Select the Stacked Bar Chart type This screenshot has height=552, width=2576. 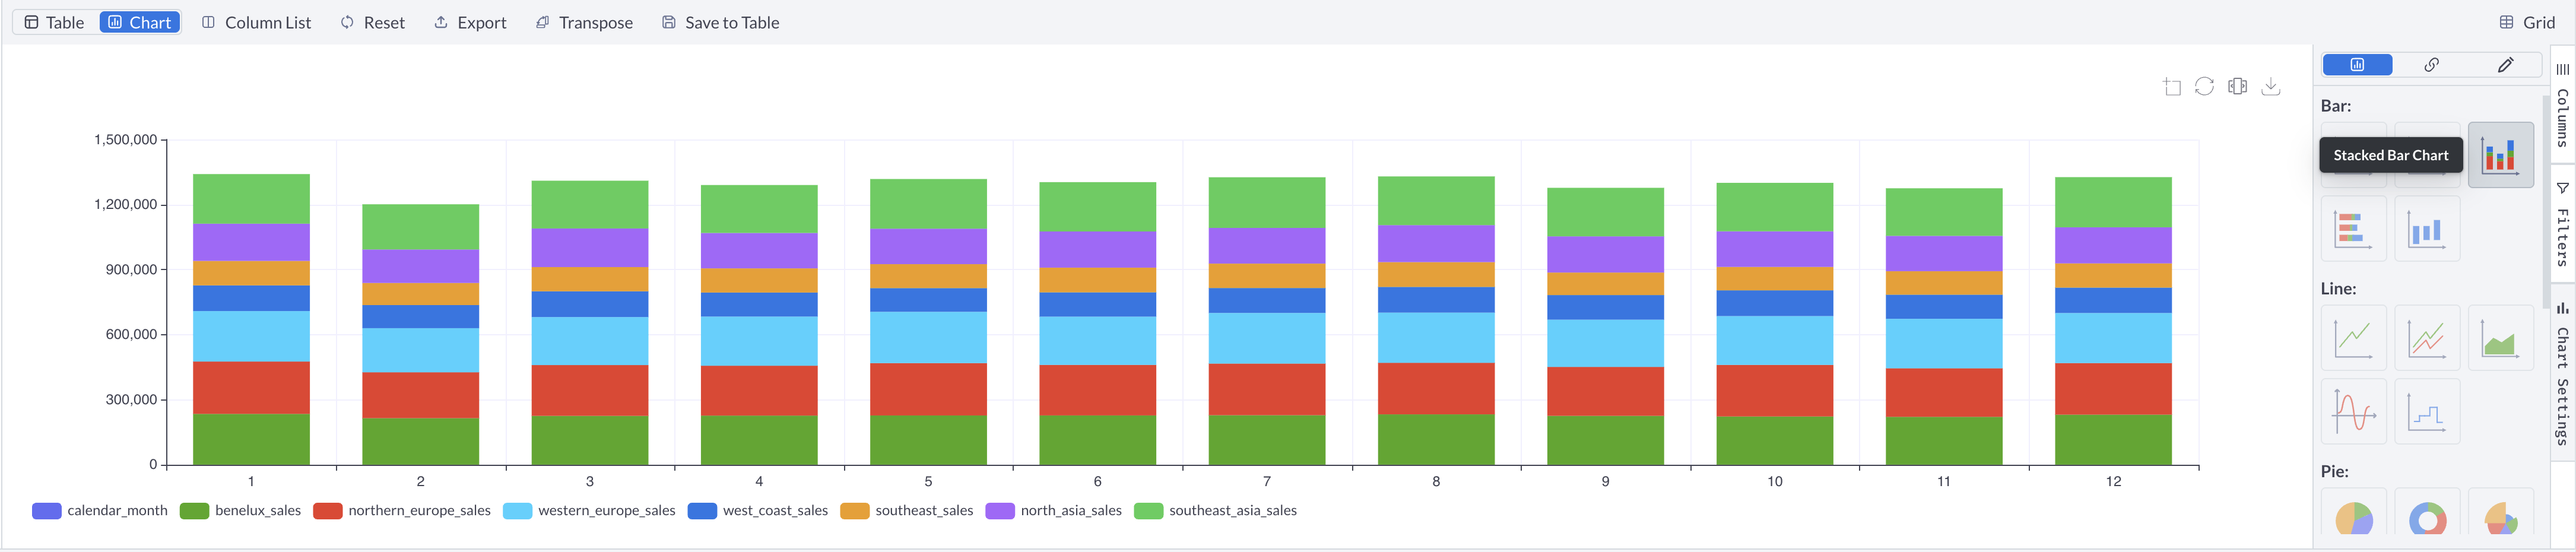tap(2499, 154)
